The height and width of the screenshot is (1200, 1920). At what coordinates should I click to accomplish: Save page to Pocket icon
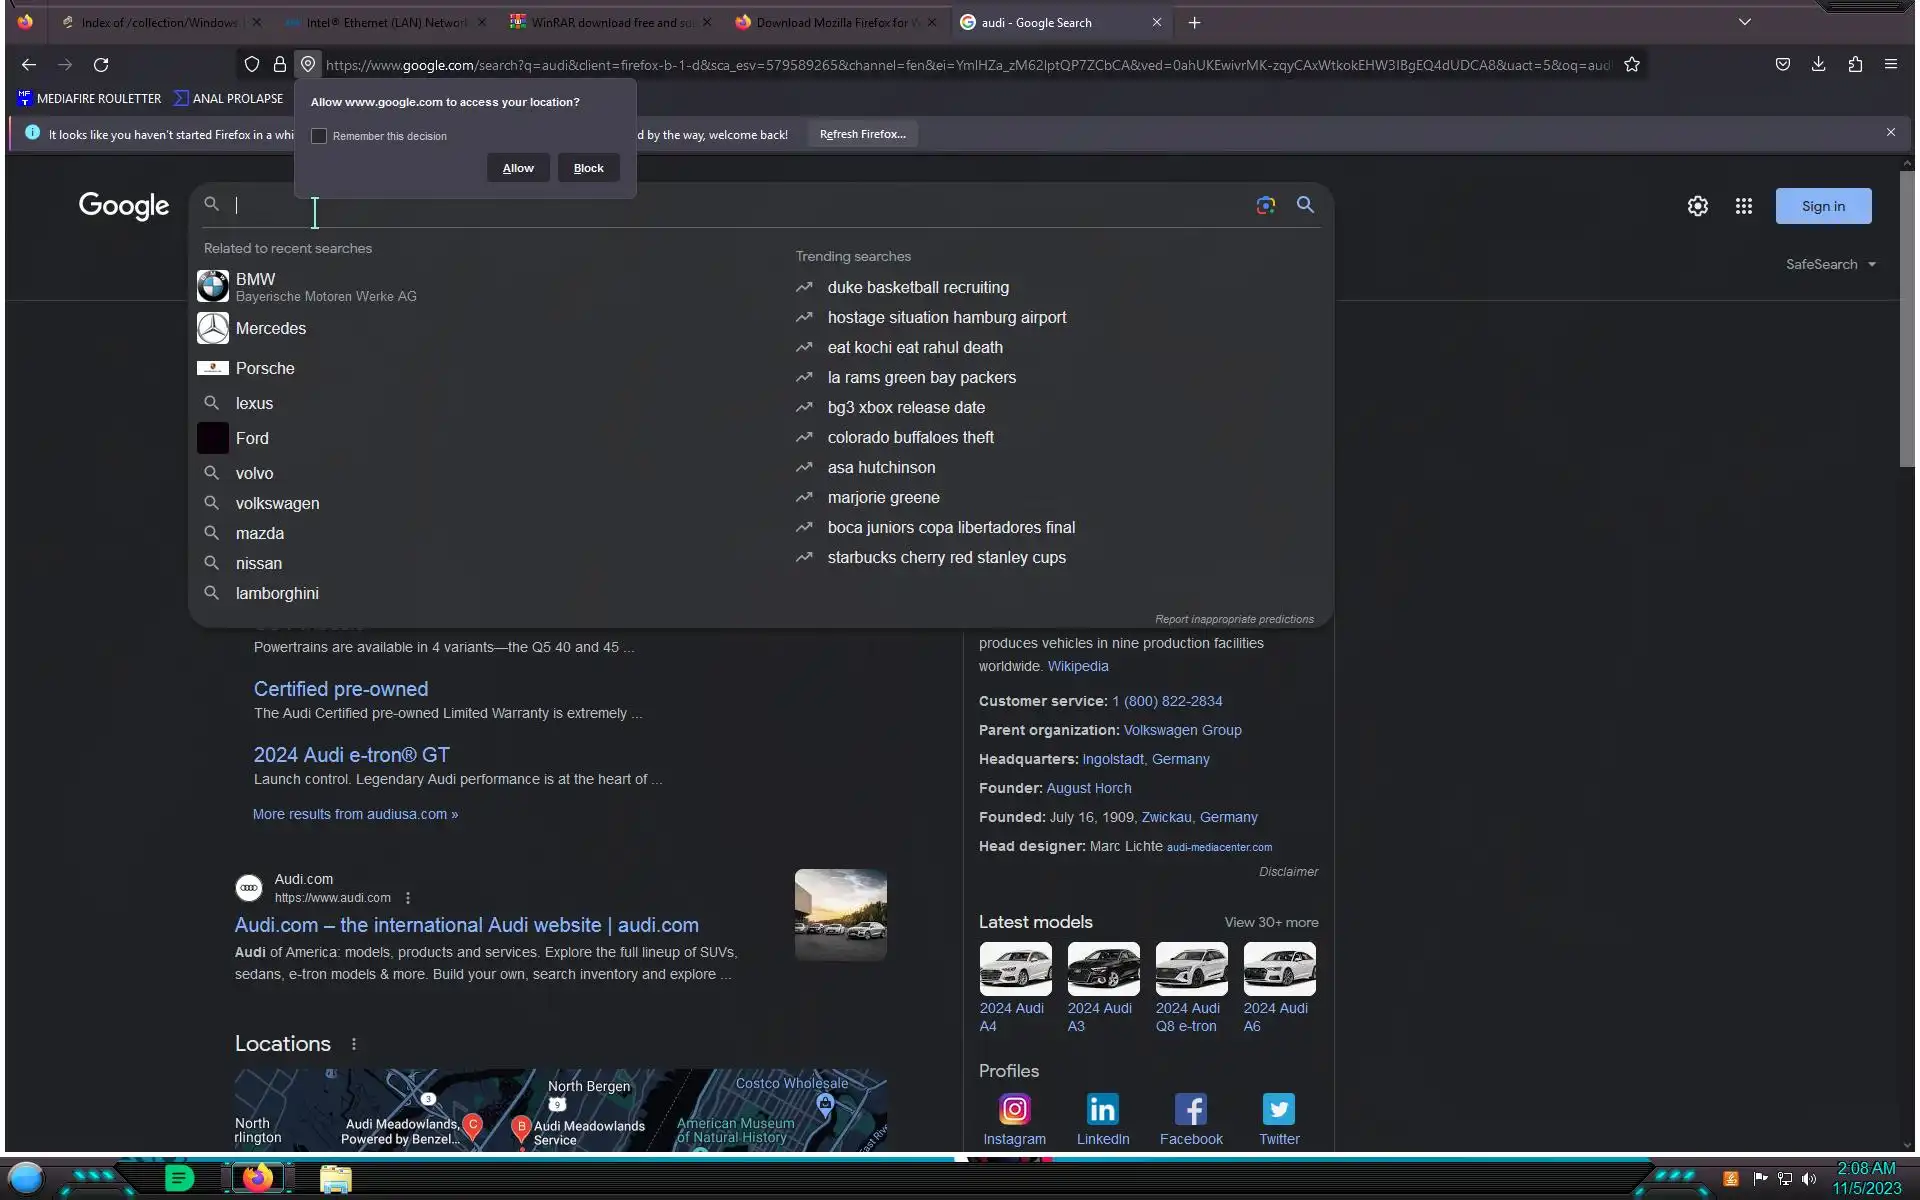tap(1782, 65)
